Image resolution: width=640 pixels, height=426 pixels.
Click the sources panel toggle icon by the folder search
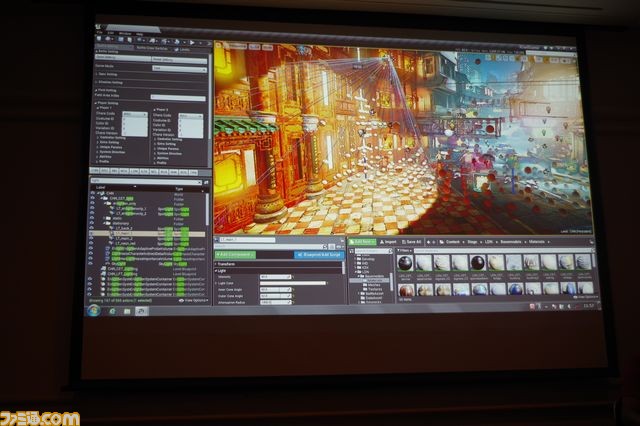click(351, 251)
